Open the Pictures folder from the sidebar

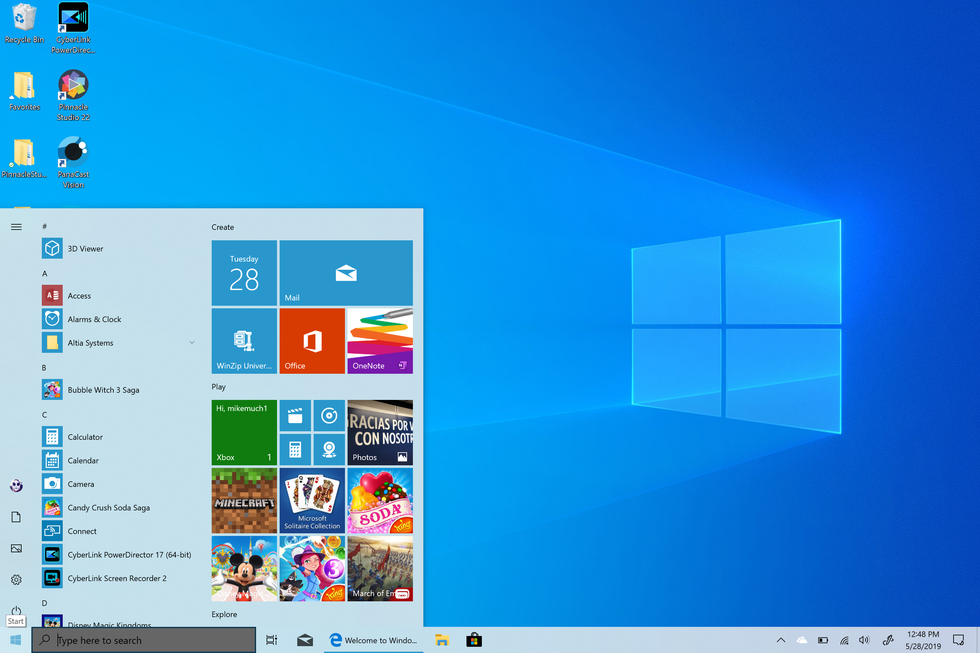(x=15, y=548)
